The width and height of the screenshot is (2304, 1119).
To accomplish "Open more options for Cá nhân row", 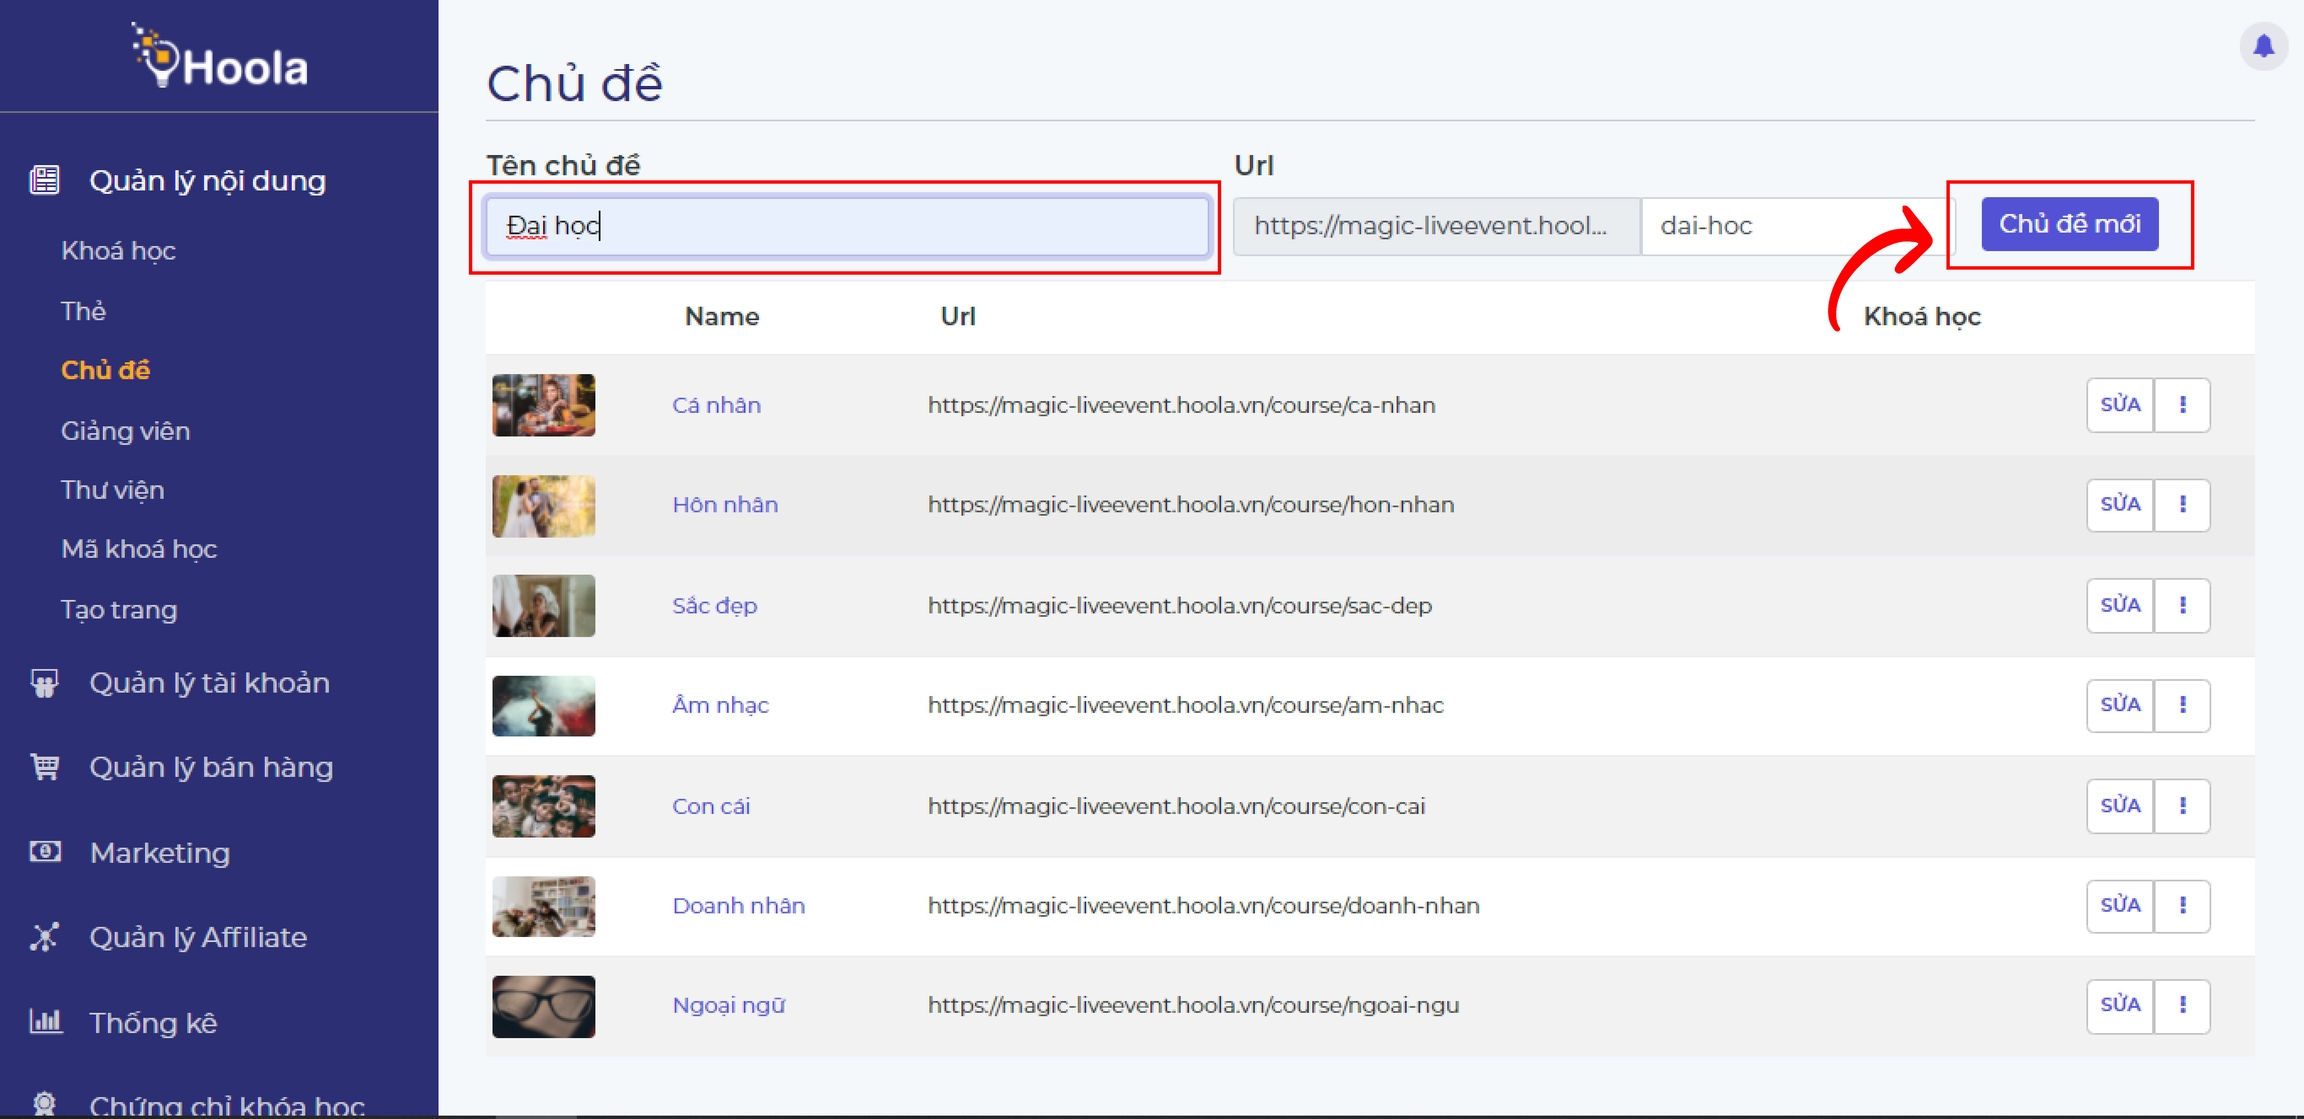I will pyautogui.click(x=2182, y=405).
